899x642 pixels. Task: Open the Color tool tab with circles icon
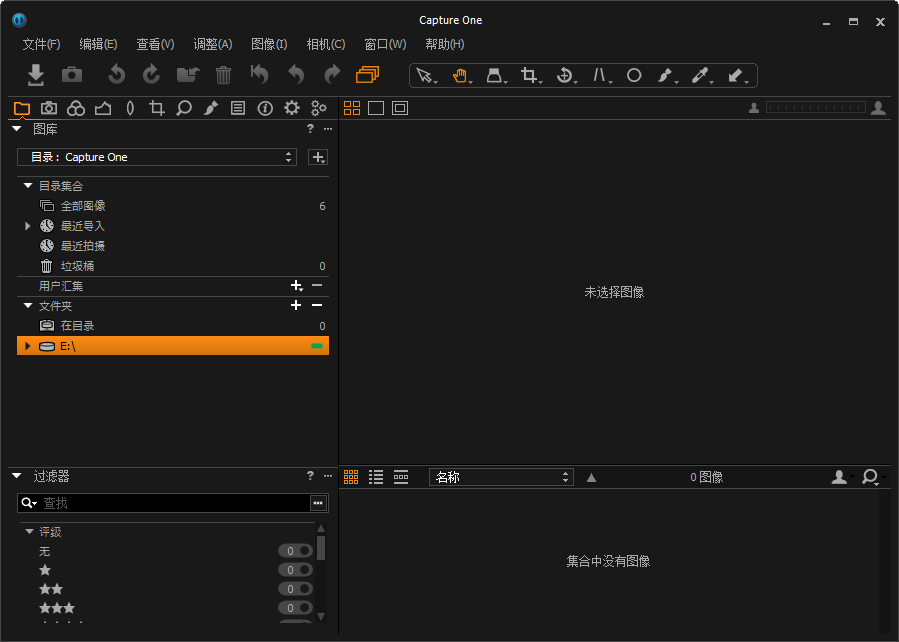[76, 108]
